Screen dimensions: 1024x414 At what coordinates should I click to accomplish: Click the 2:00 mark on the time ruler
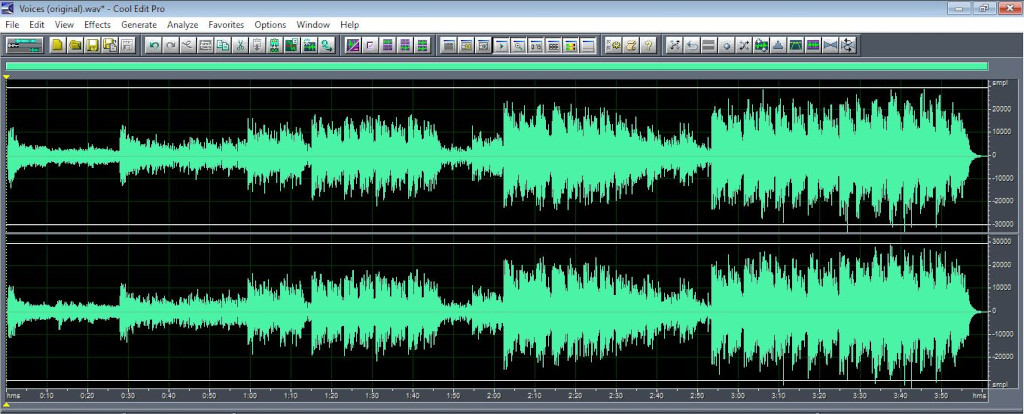(x=494, y=395)
